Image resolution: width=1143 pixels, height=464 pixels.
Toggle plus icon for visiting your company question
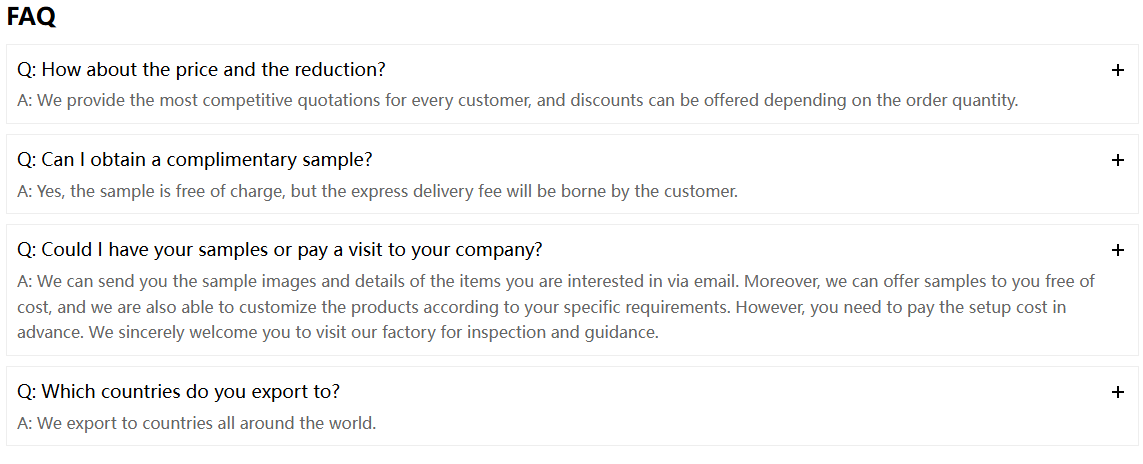pyautogui.click(x=1117, y=251)
